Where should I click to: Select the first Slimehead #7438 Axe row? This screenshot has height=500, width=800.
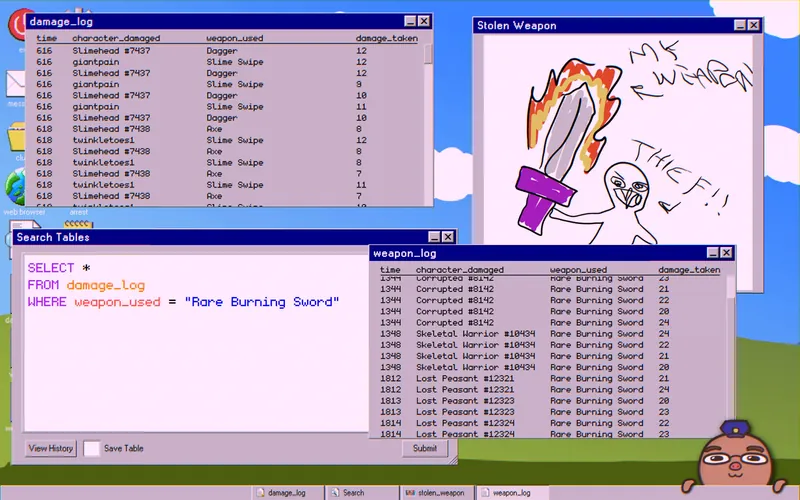tap(229, 129)
